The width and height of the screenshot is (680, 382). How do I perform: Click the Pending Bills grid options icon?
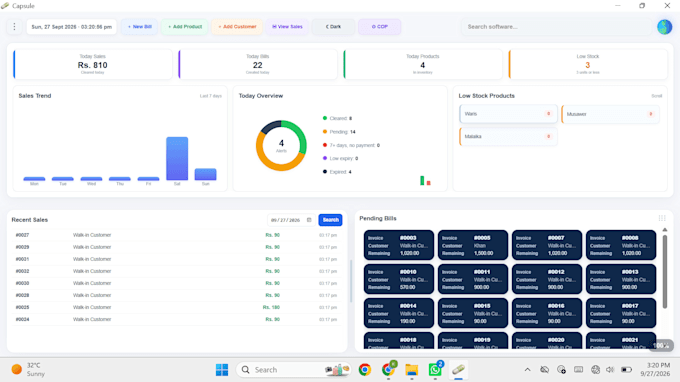pos(662,218)
